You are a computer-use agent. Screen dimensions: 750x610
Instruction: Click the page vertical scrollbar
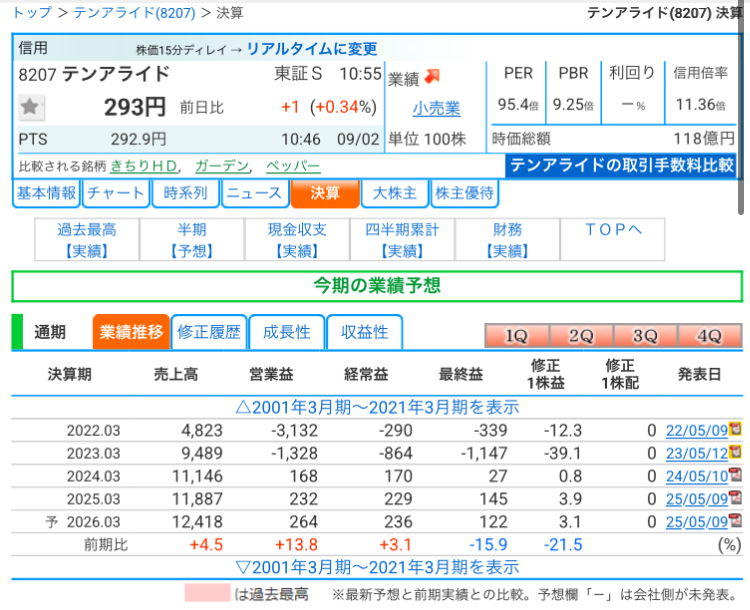[741, 110]
